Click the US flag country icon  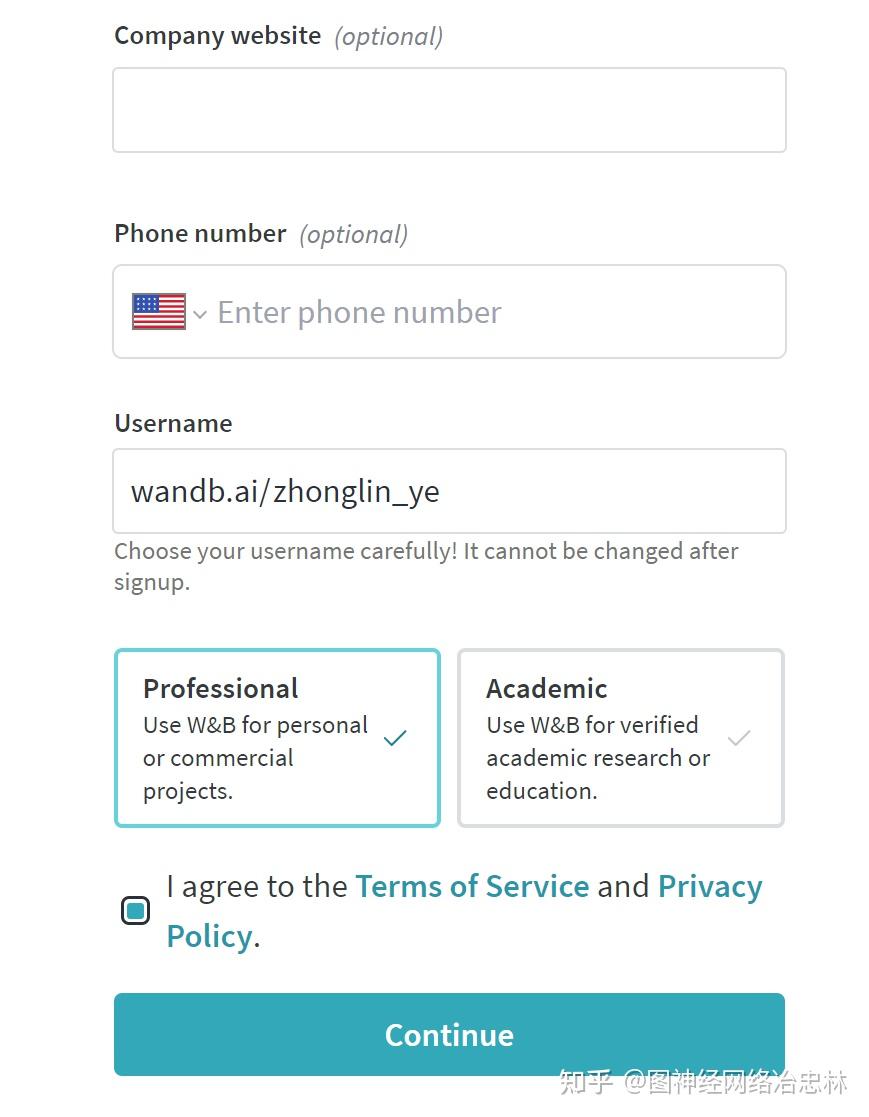[x=159, y=312]
